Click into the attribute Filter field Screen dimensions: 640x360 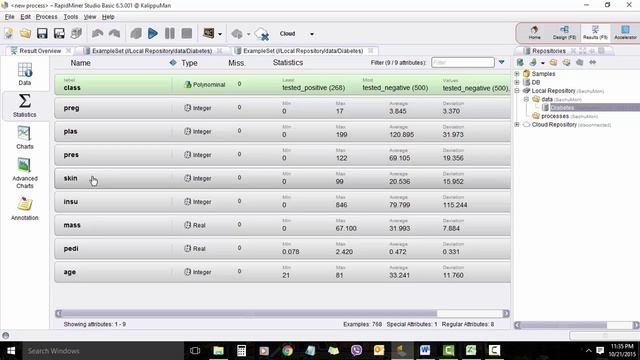462,62
